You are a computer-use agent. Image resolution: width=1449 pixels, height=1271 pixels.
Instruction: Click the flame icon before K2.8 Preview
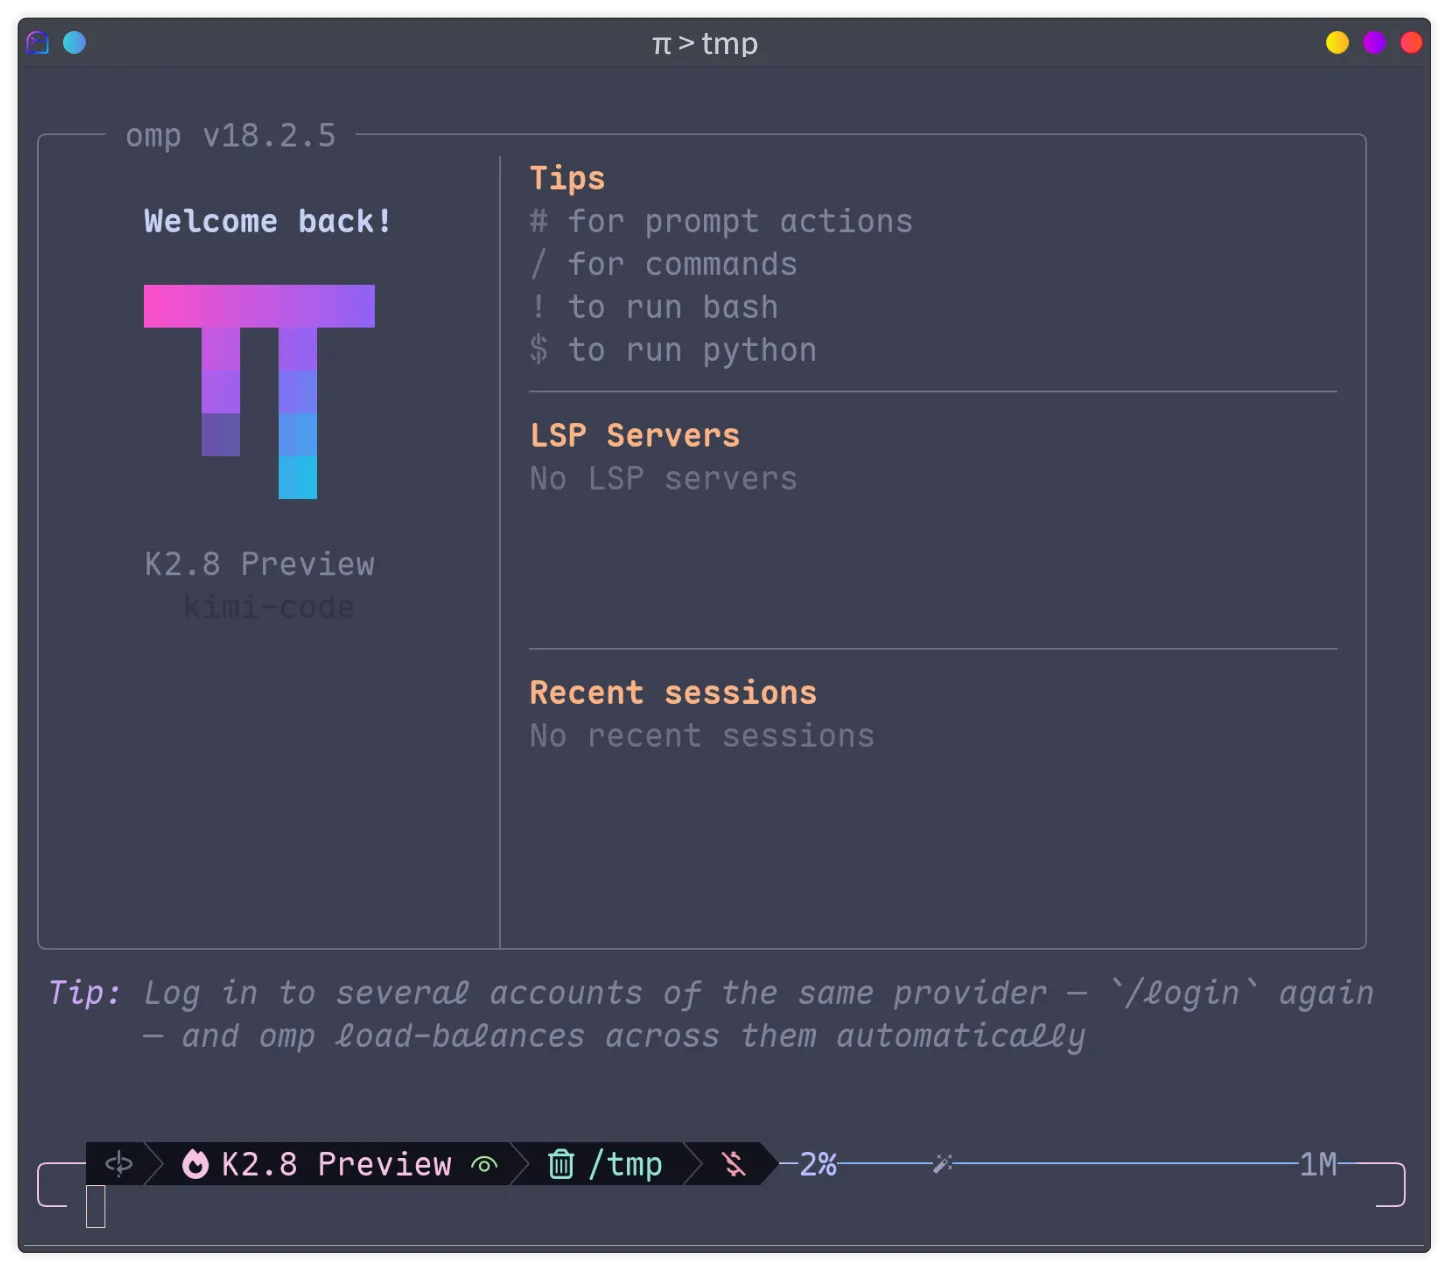pyautogui.click(x=195, y=1164)
